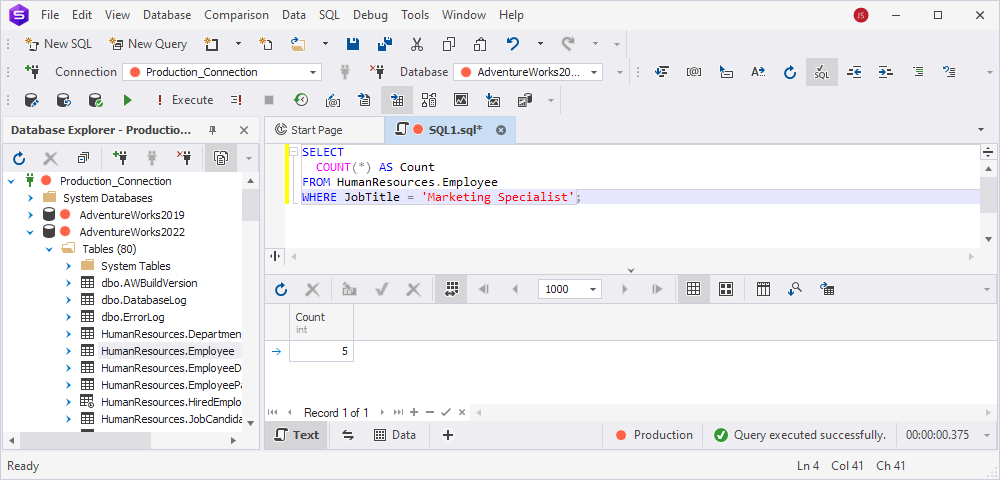1000x480 pixels.
Task: Expand the HumanResources.Employee table node
Action: pos(68,351)
